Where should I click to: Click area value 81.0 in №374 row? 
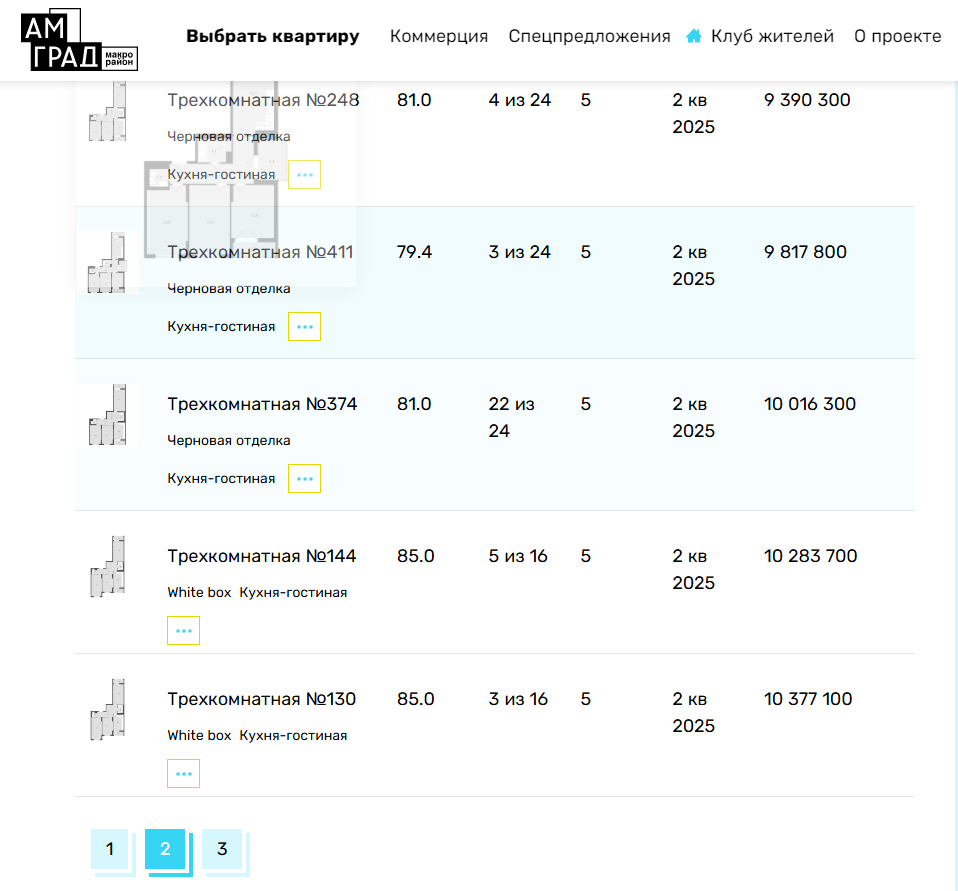pos(414,404)
